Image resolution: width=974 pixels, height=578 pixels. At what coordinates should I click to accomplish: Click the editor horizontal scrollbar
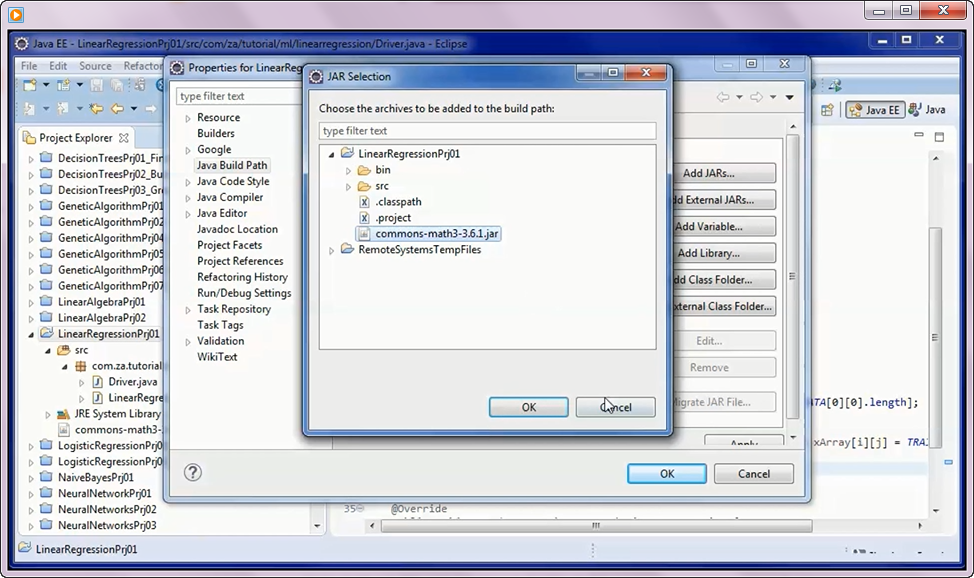596,526
